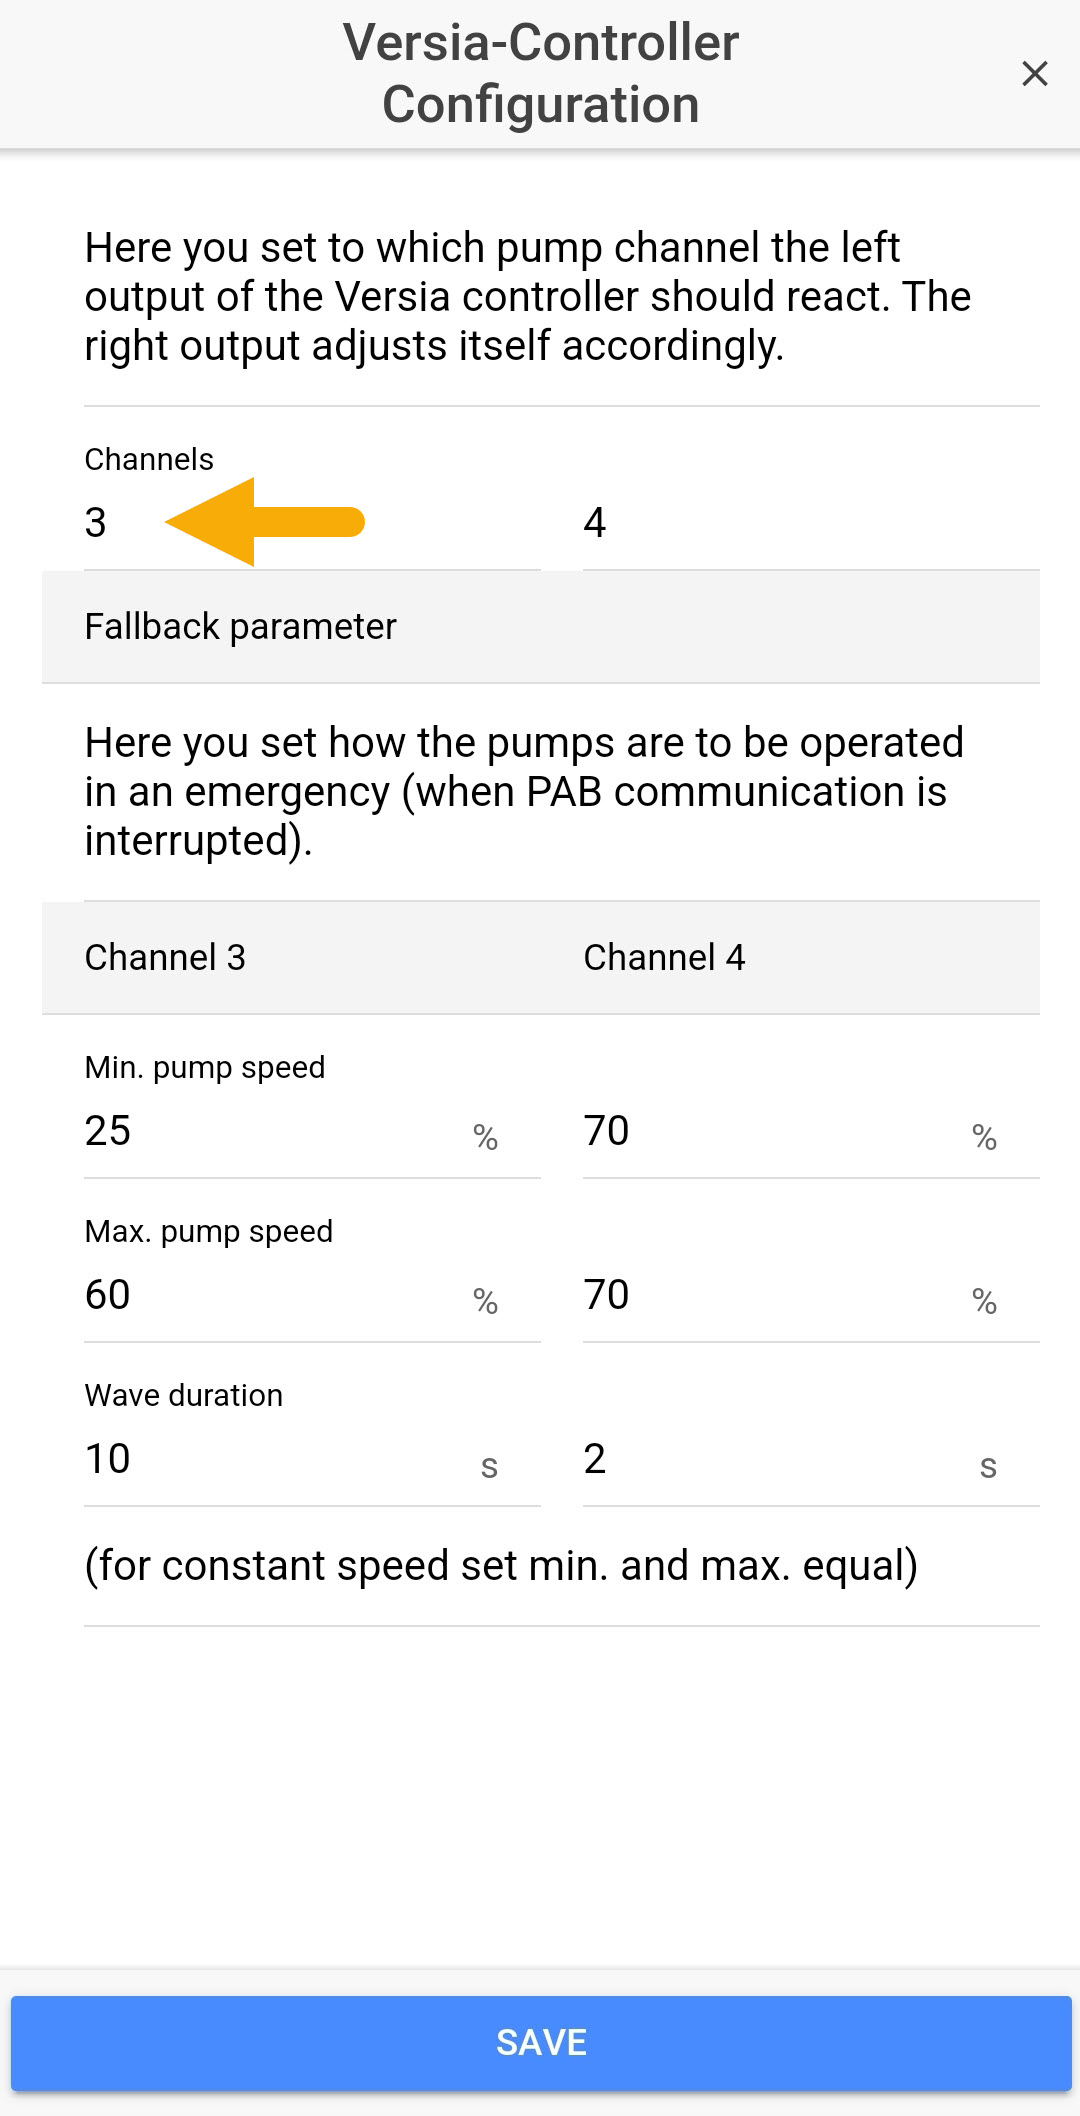Click the Versia-Controller Configuration title
This screenshot has height=2116, width=1080.
click(540, 73)
